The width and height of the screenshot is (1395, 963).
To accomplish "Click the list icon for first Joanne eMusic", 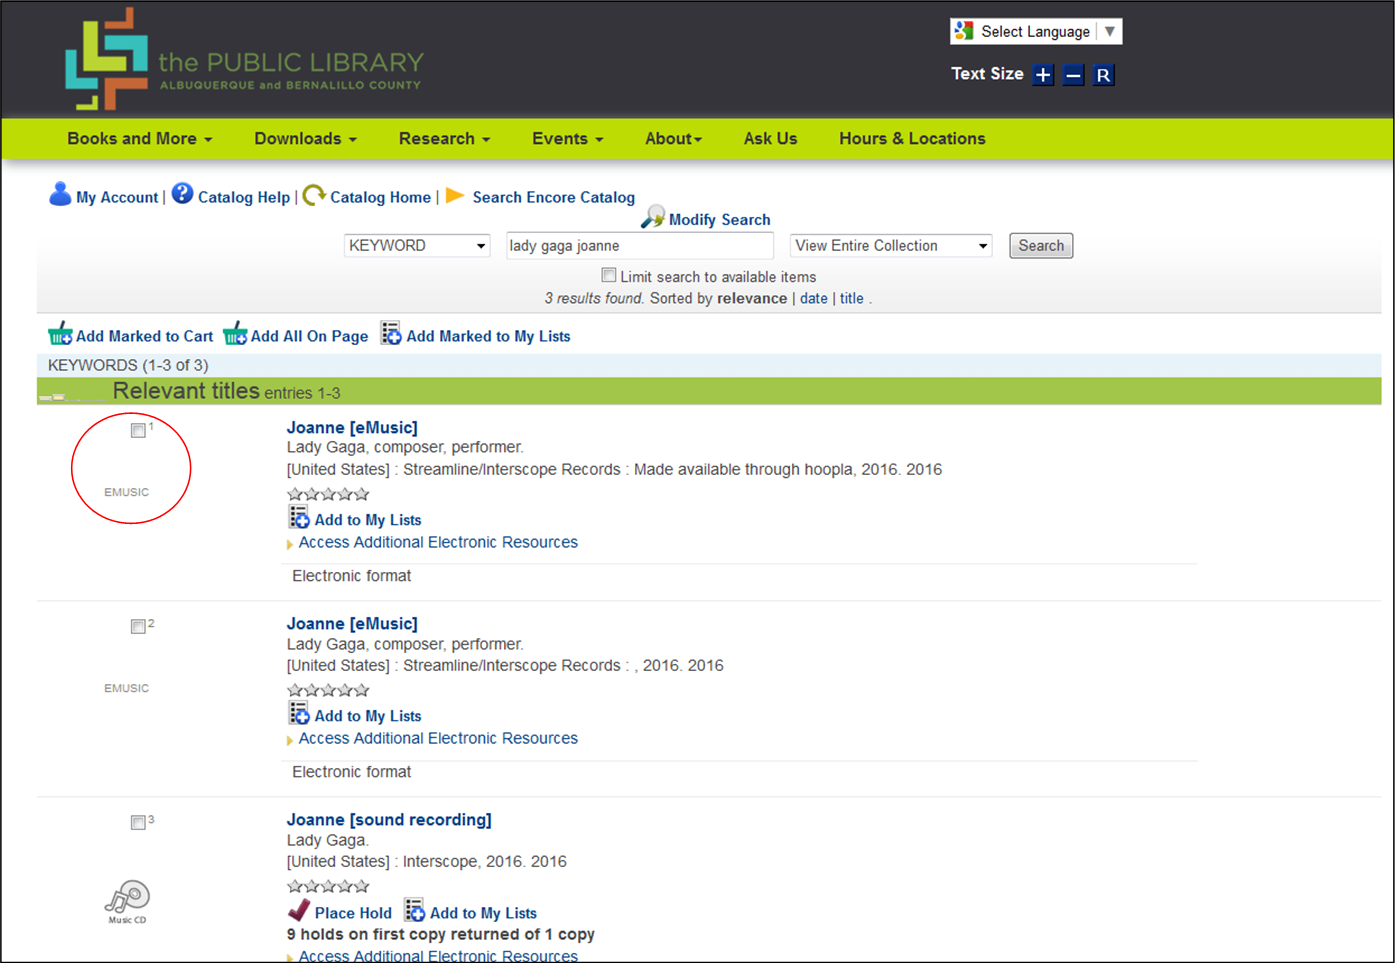I will (x=299, y=517).
